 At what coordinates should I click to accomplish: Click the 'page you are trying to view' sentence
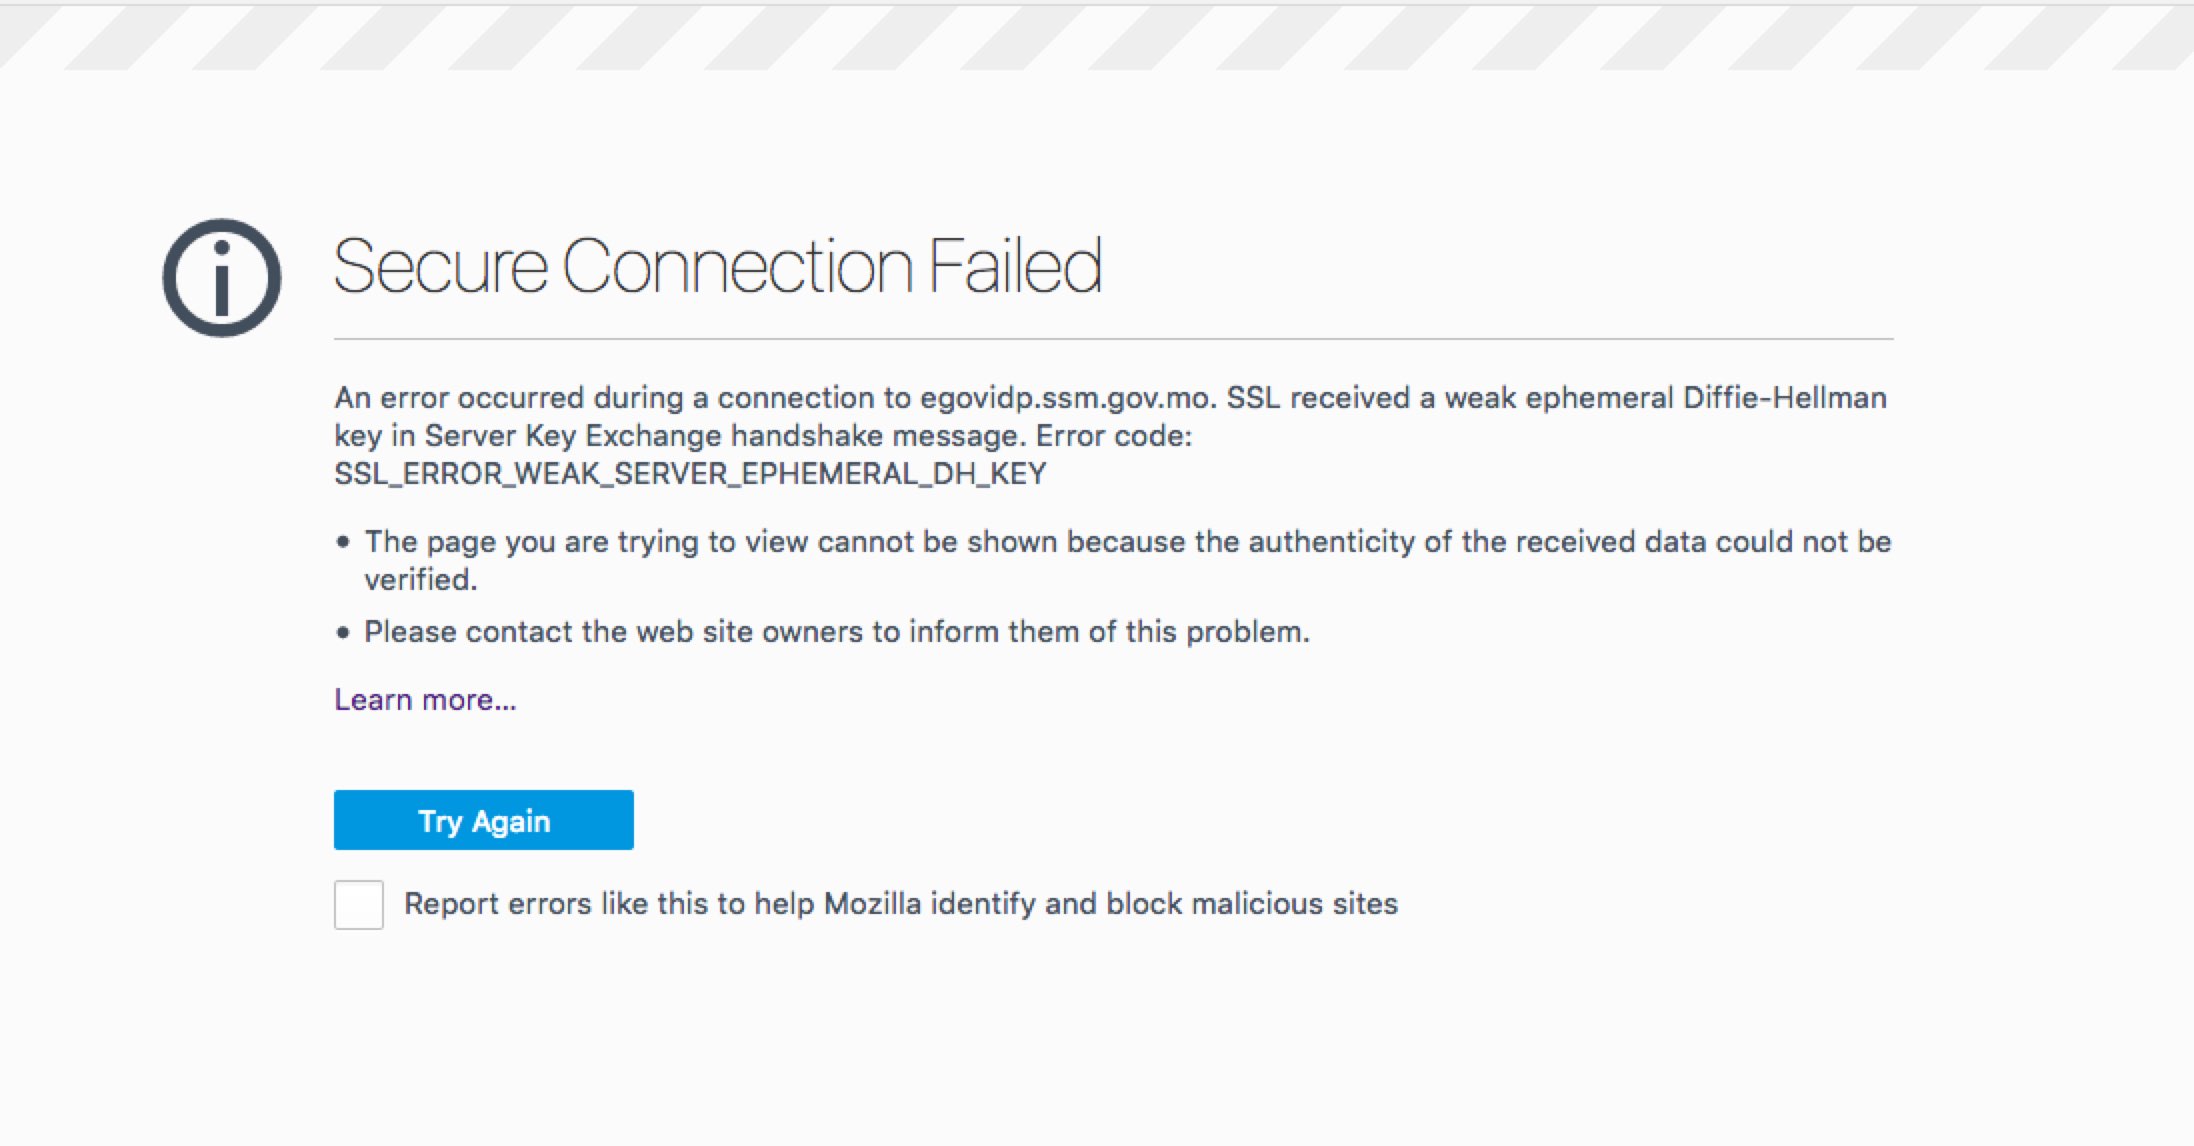click(x=1128, y=560)
